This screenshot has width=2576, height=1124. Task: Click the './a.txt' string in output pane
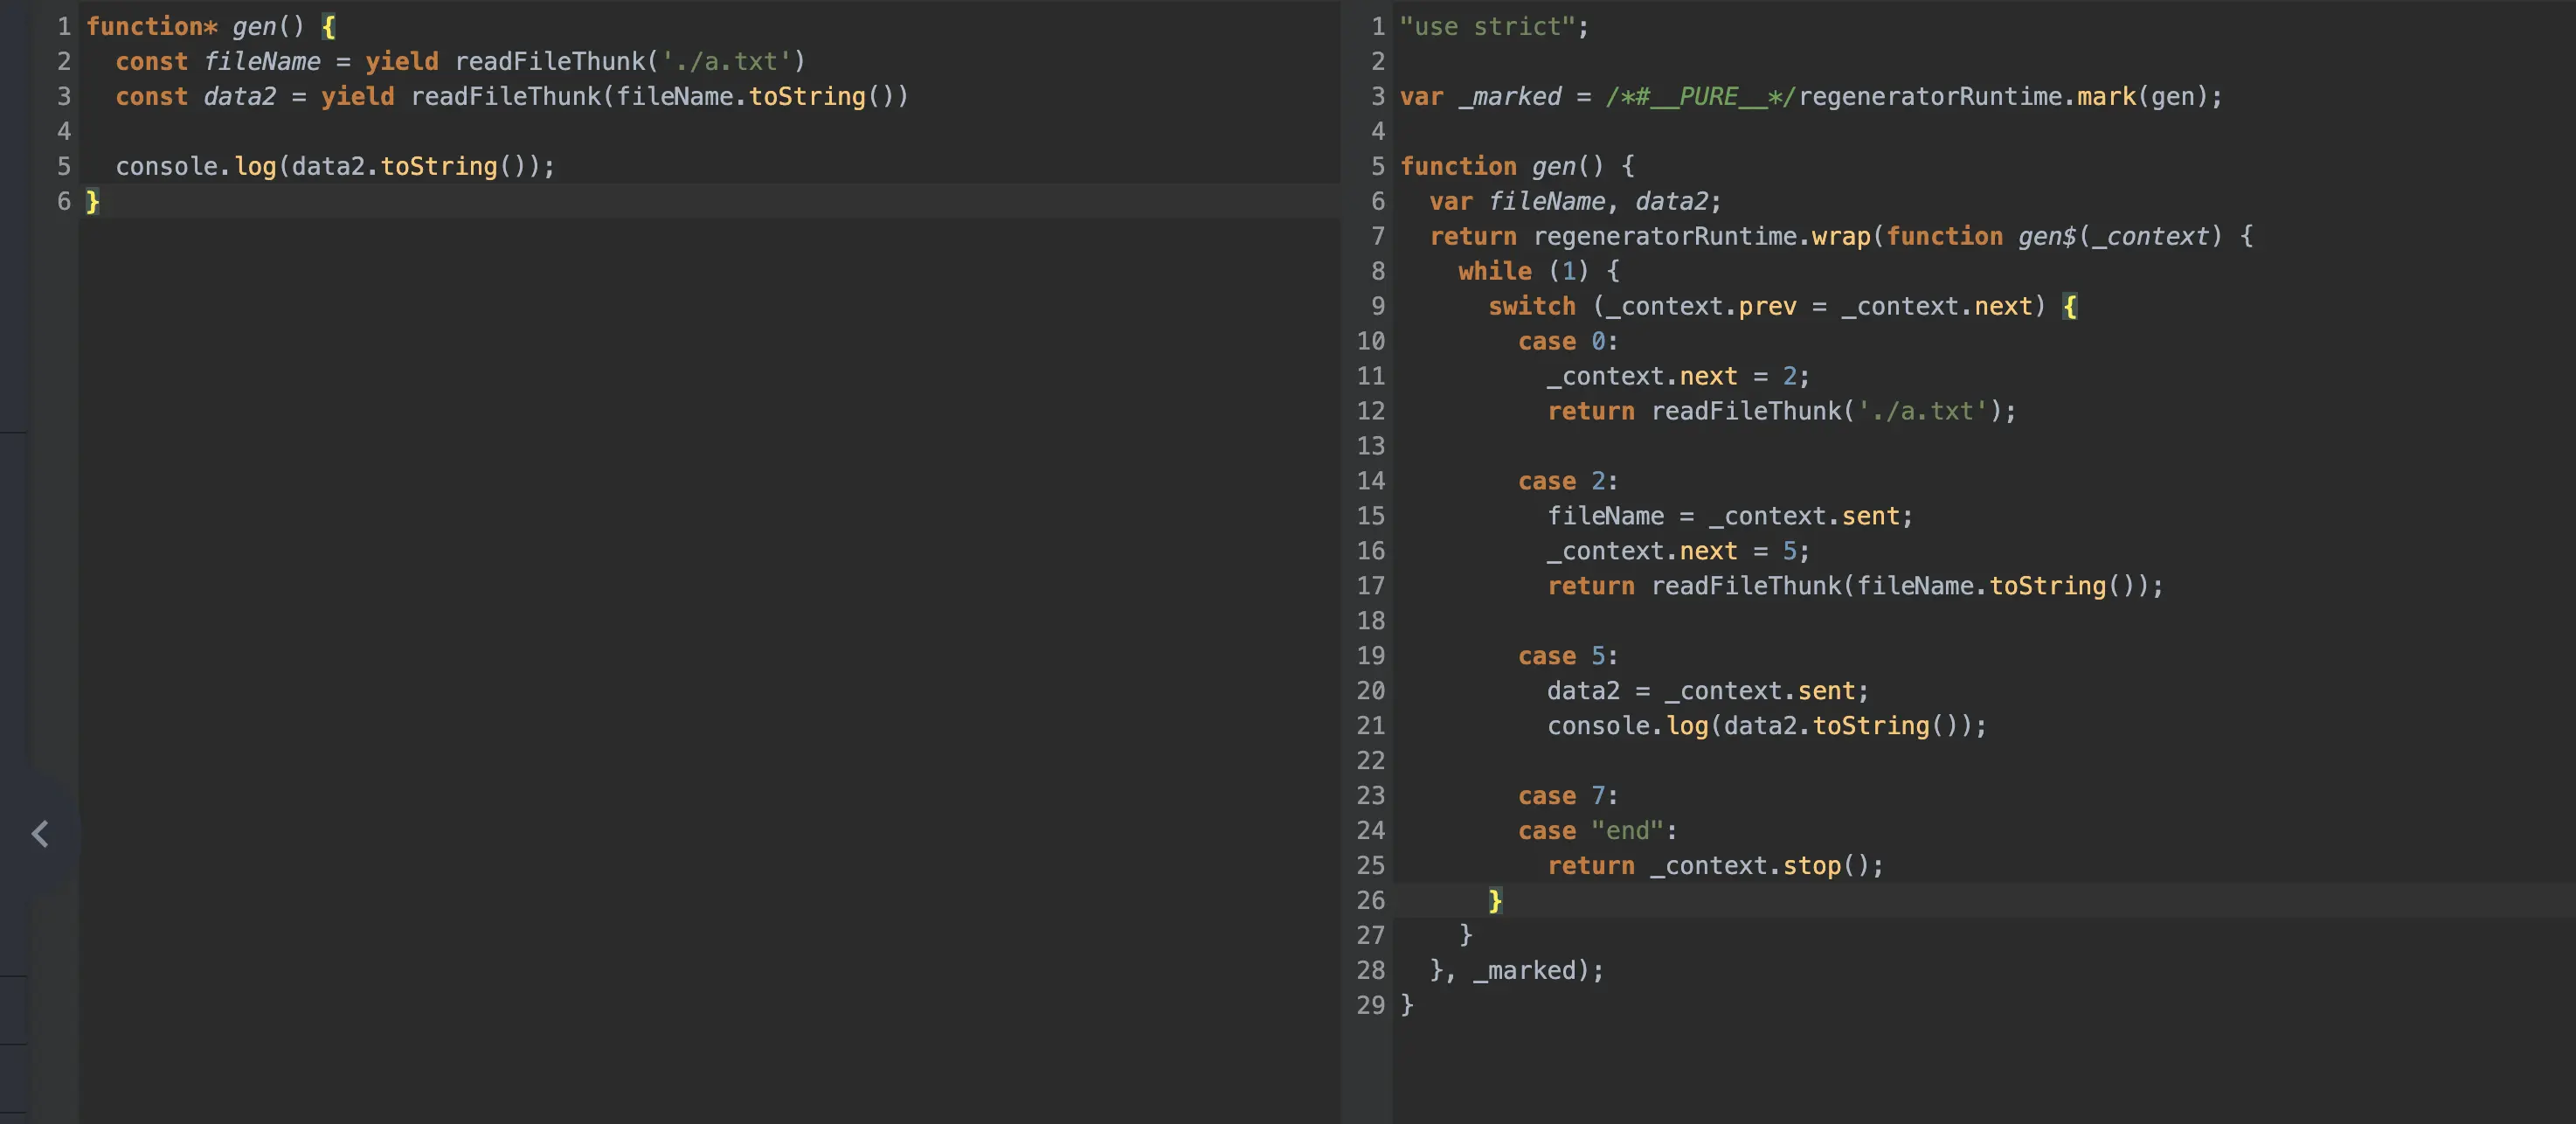pos(1921,411)
